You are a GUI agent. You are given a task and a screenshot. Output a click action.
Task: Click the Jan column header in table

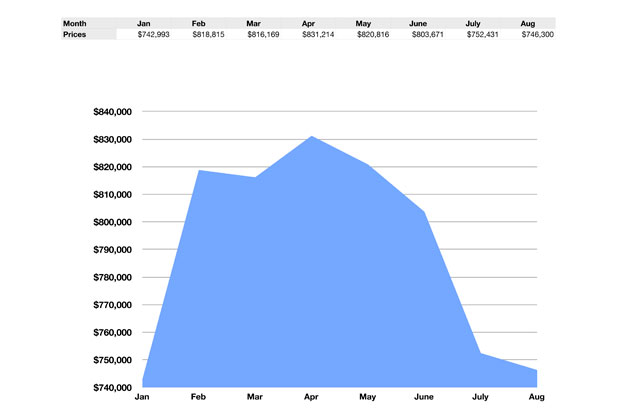(x=144, y=22)
